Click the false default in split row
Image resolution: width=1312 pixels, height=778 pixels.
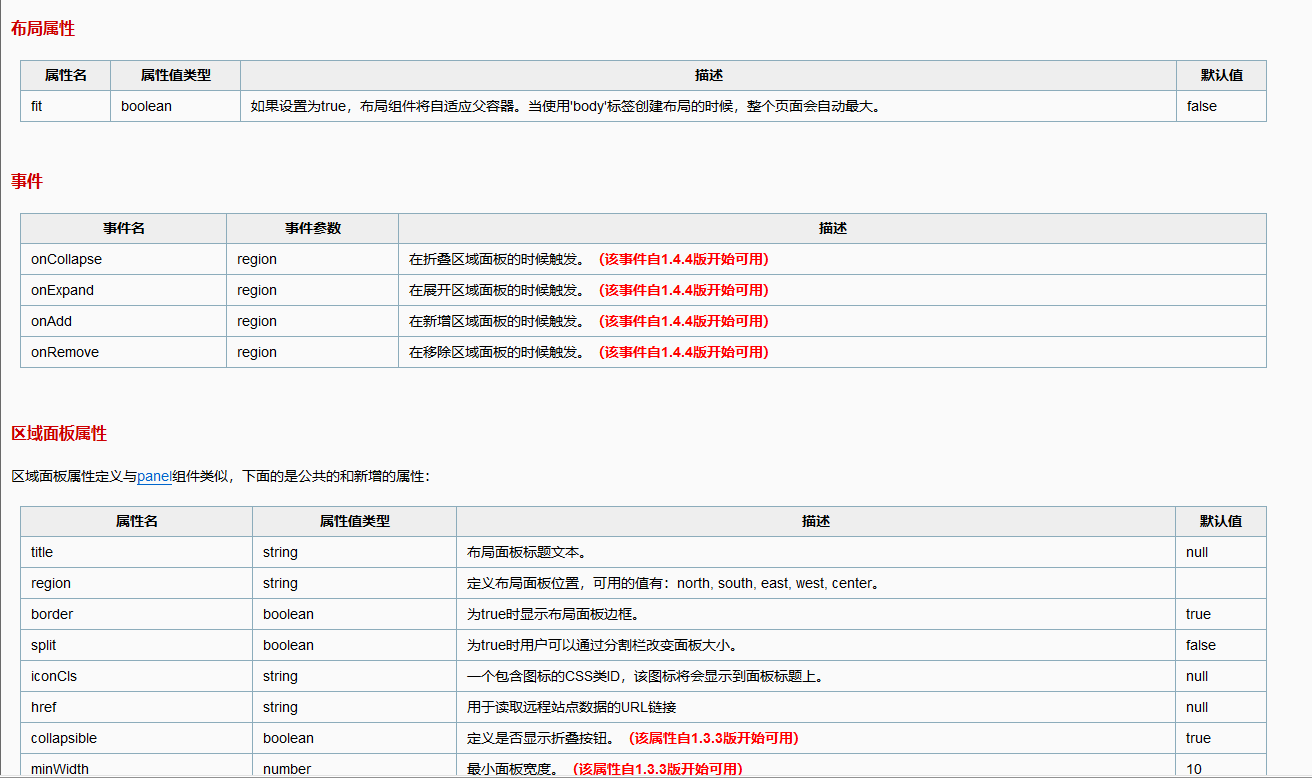(1201, 645)
